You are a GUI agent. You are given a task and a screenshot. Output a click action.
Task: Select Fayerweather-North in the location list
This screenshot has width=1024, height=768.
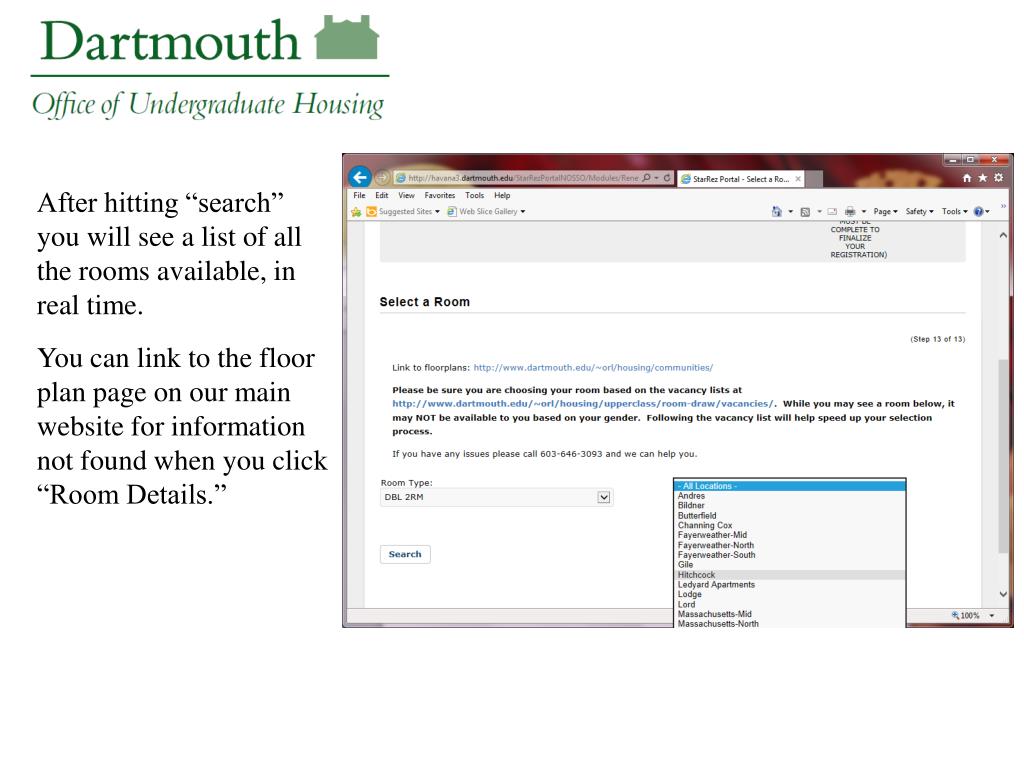tap(790, 545)
